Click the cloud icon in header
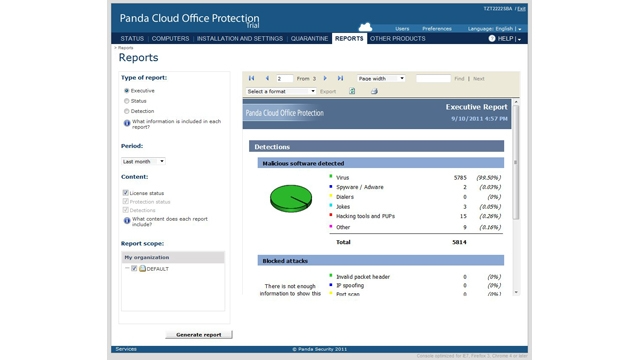 [x=365, y=27]
